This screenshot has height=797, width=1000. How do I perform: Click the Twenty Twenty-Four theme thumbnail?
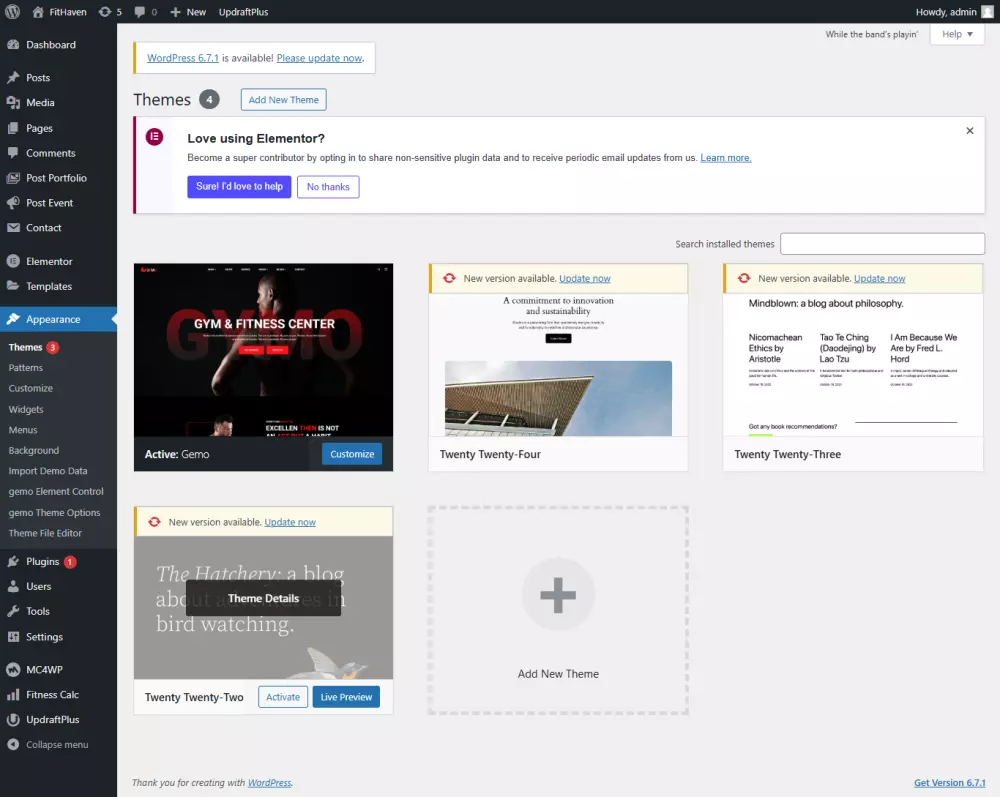point(558,365)
